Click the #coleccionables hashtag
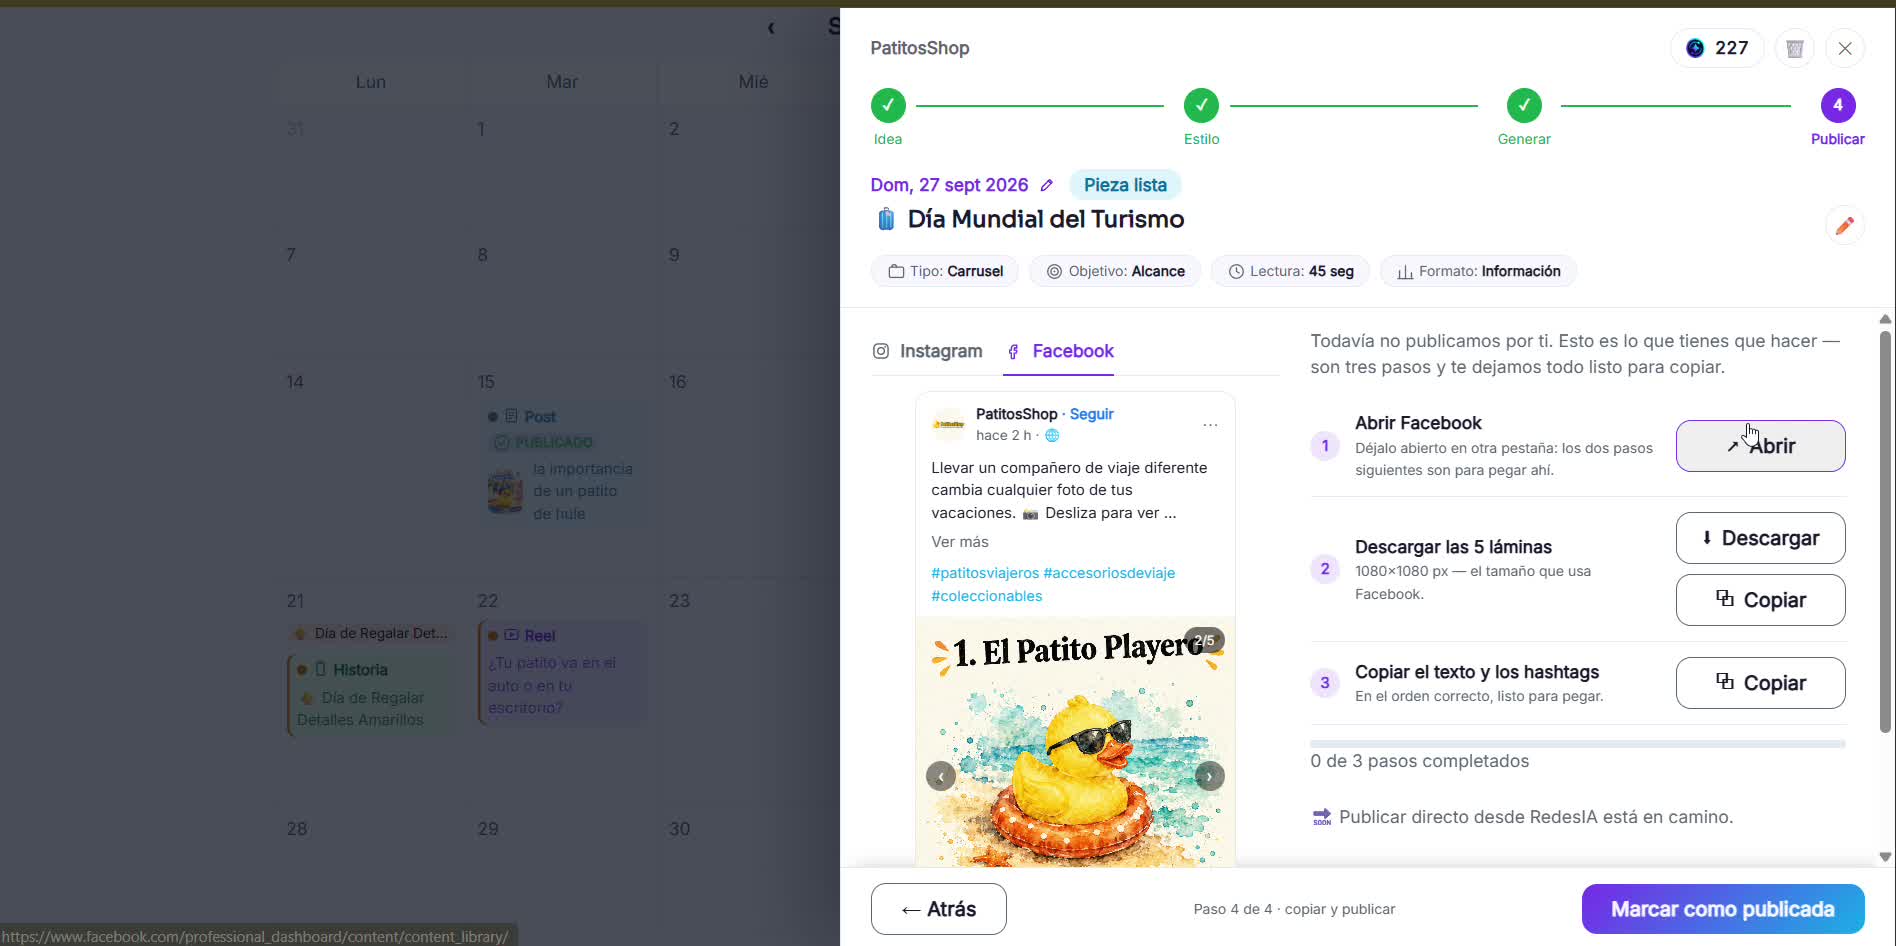 click(986, 596)
